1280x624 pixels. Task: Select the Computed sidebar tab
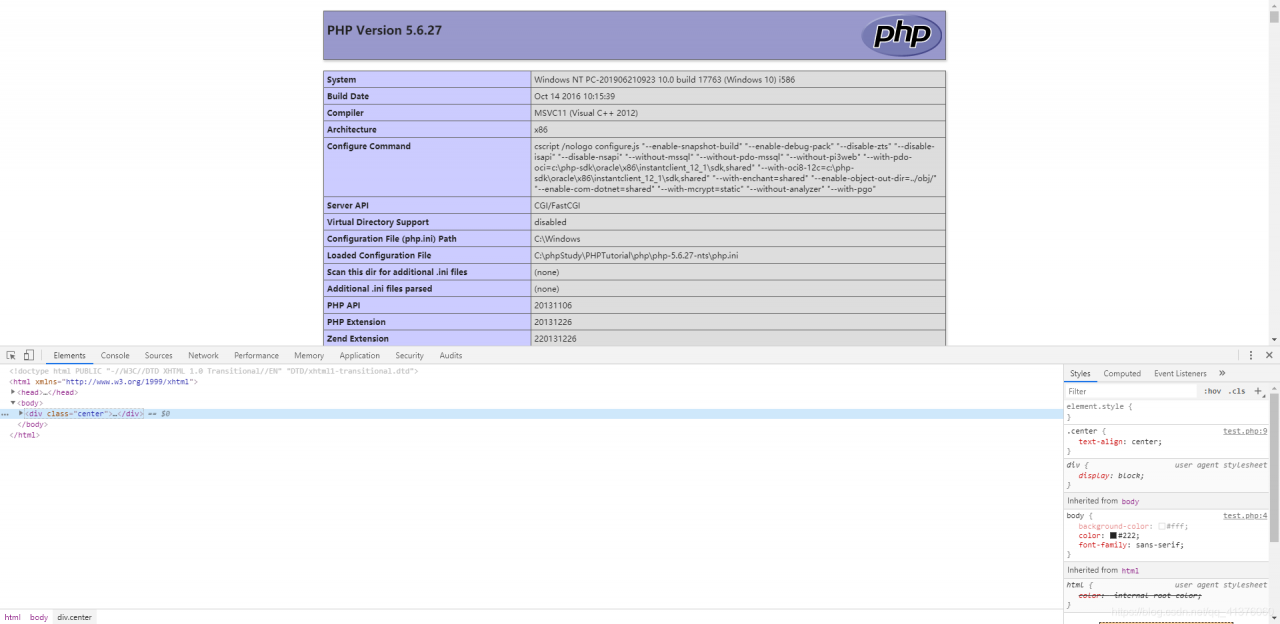1122,373
